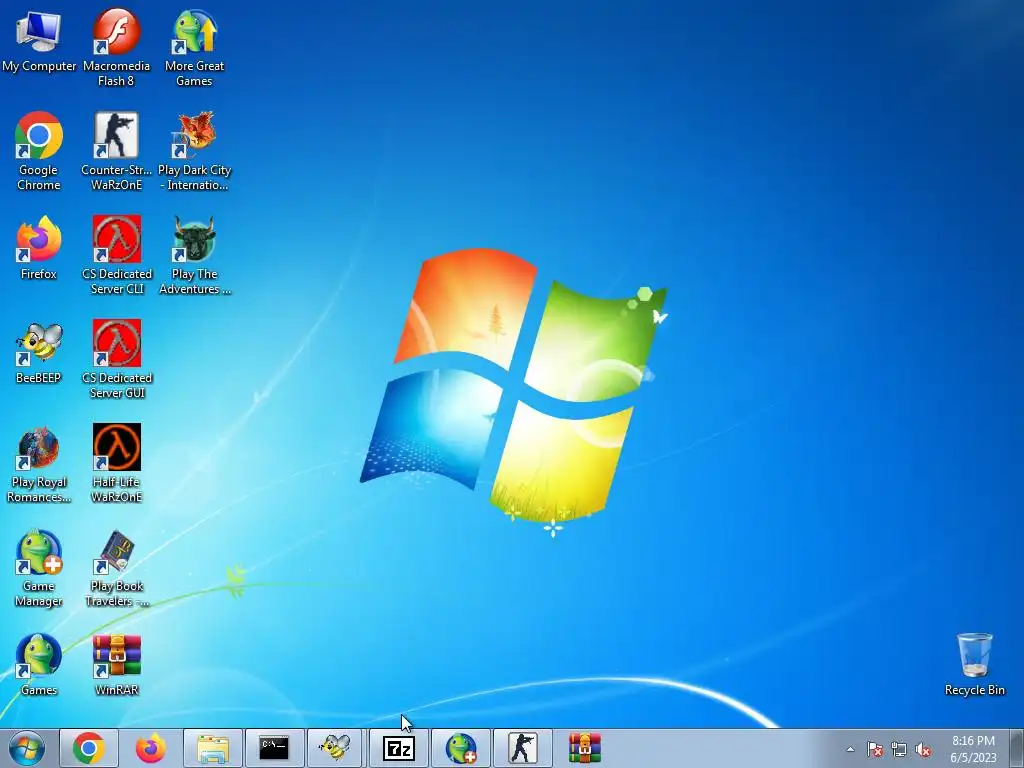This screenshot has height=768, width=1024.
Task: Select the Play Royal Romances shortcut
Action: click(39, 464)
